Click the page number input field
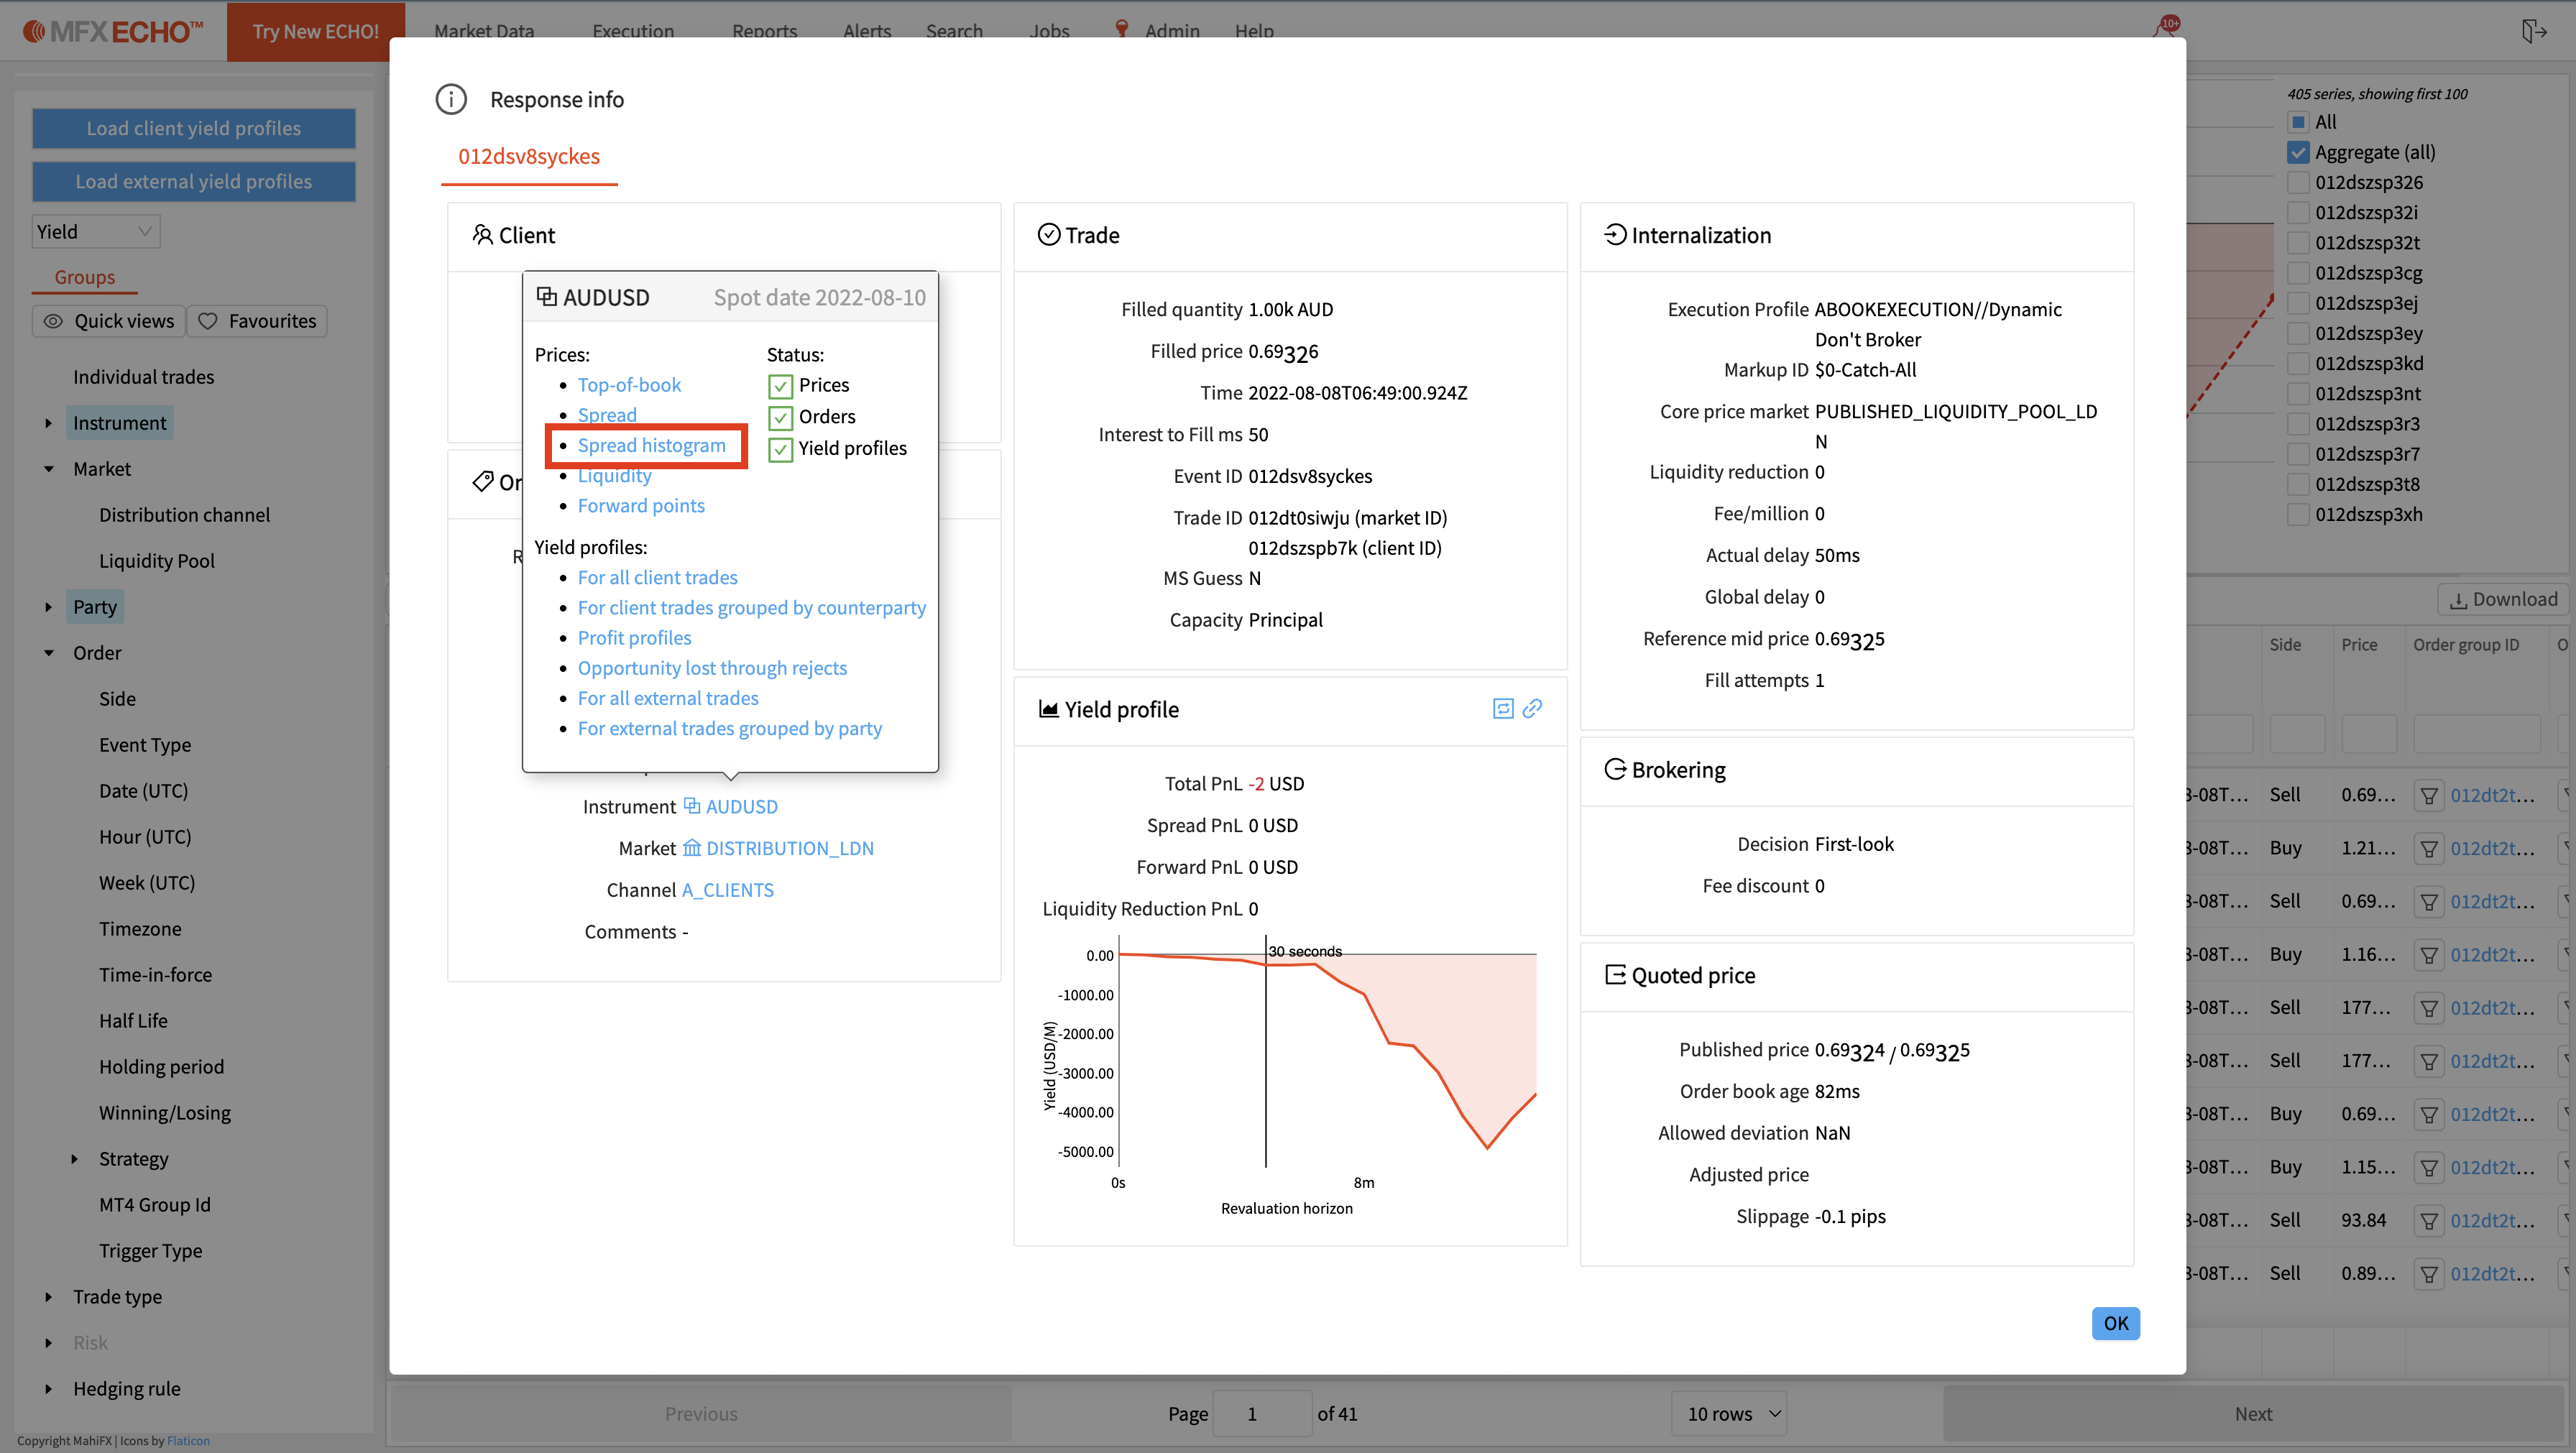The image size is (2576, 1453). pos(1261,1414)
